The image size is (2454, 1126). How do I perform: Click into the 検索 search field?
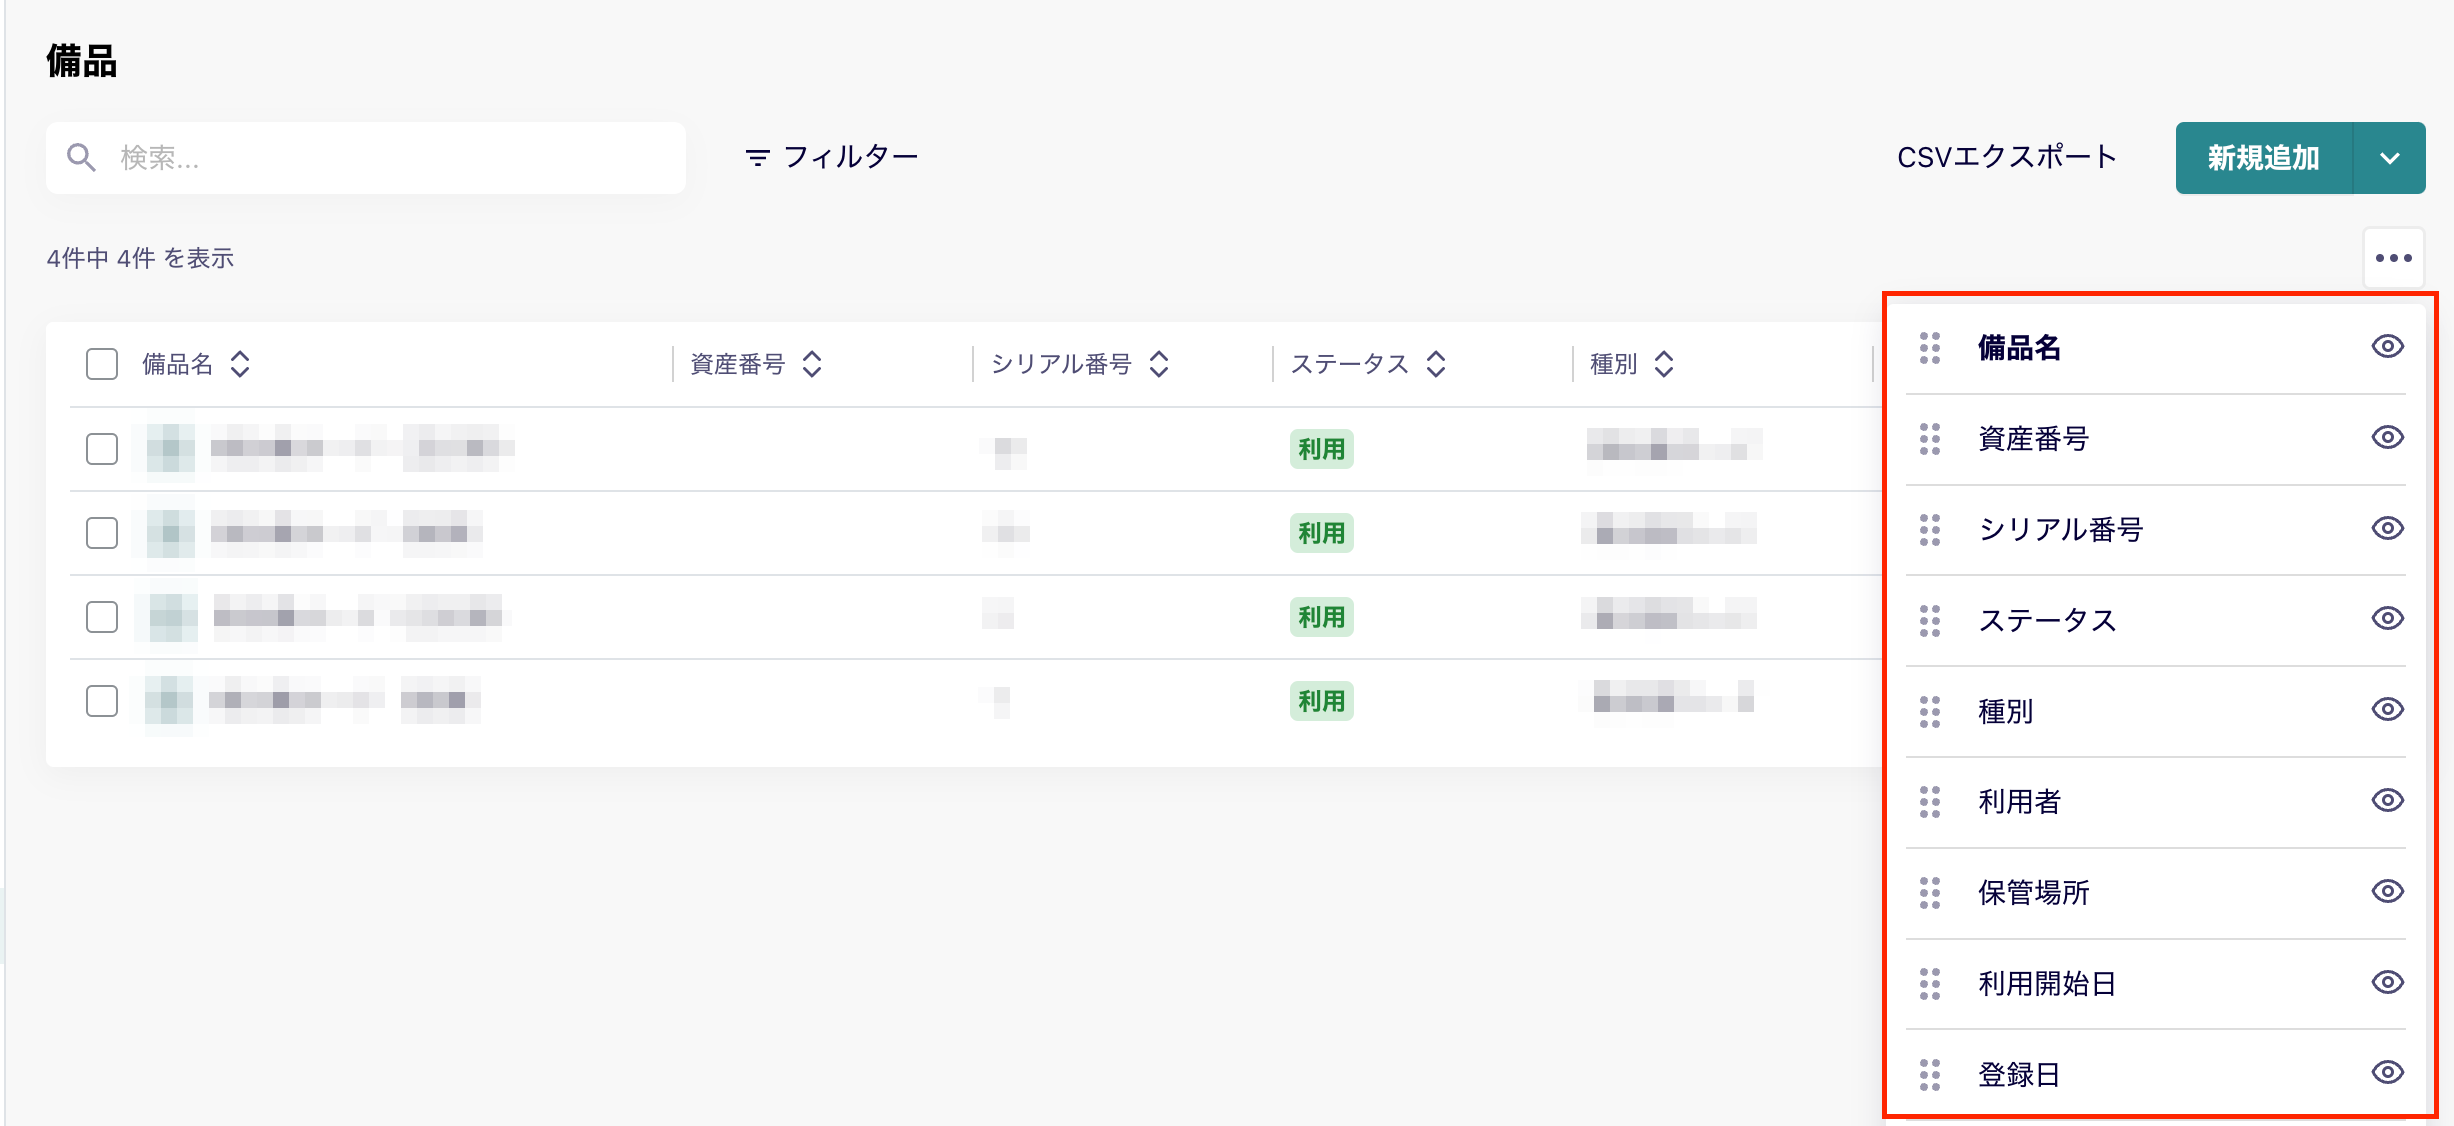366,158
